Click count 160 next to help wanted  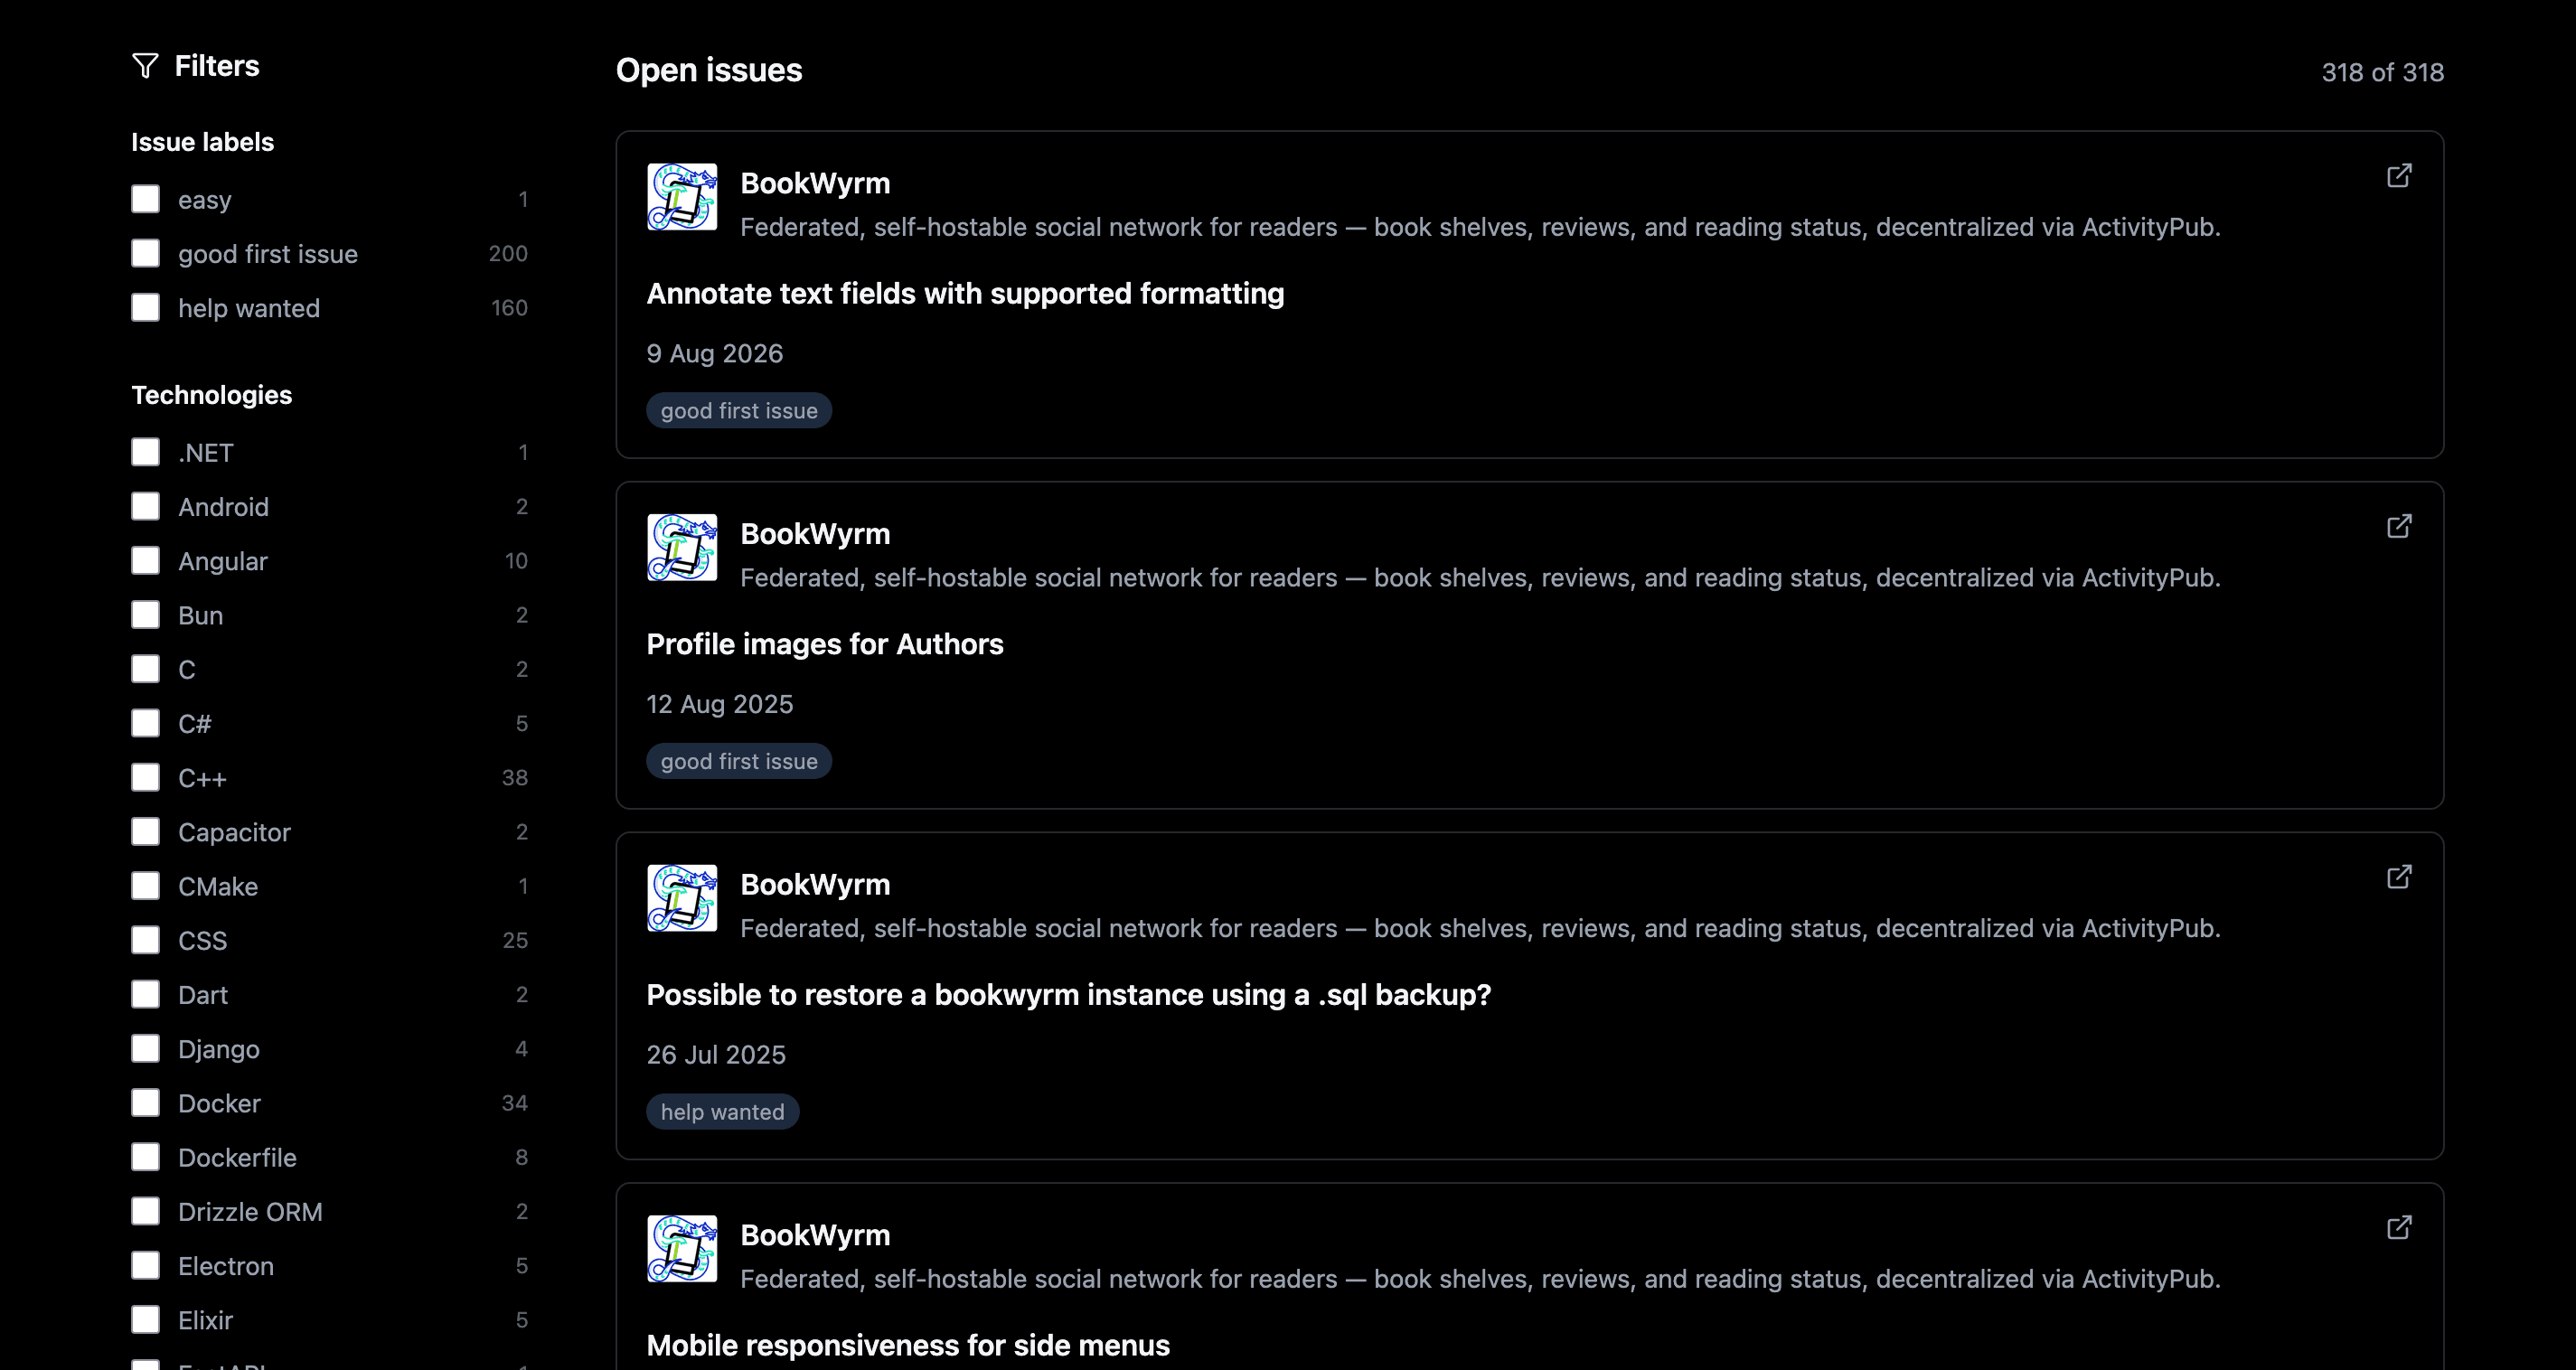coord(509,308)
